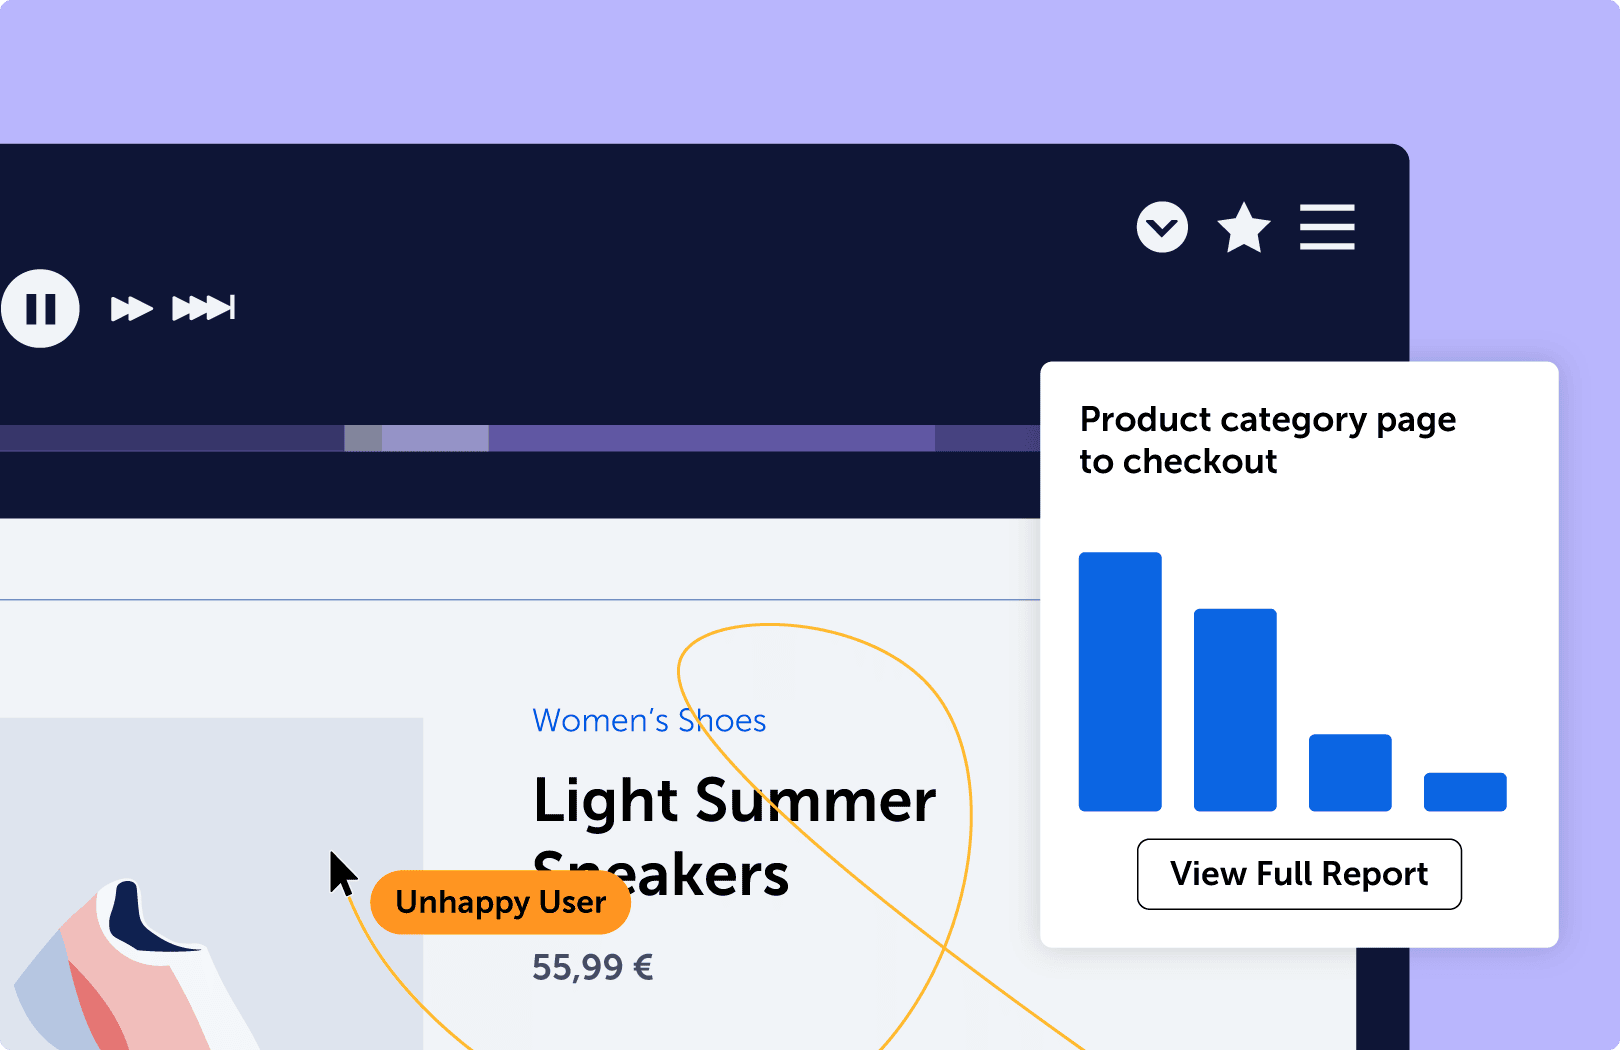
Task: Click the fast-forward icon
Action: [131, 309]
